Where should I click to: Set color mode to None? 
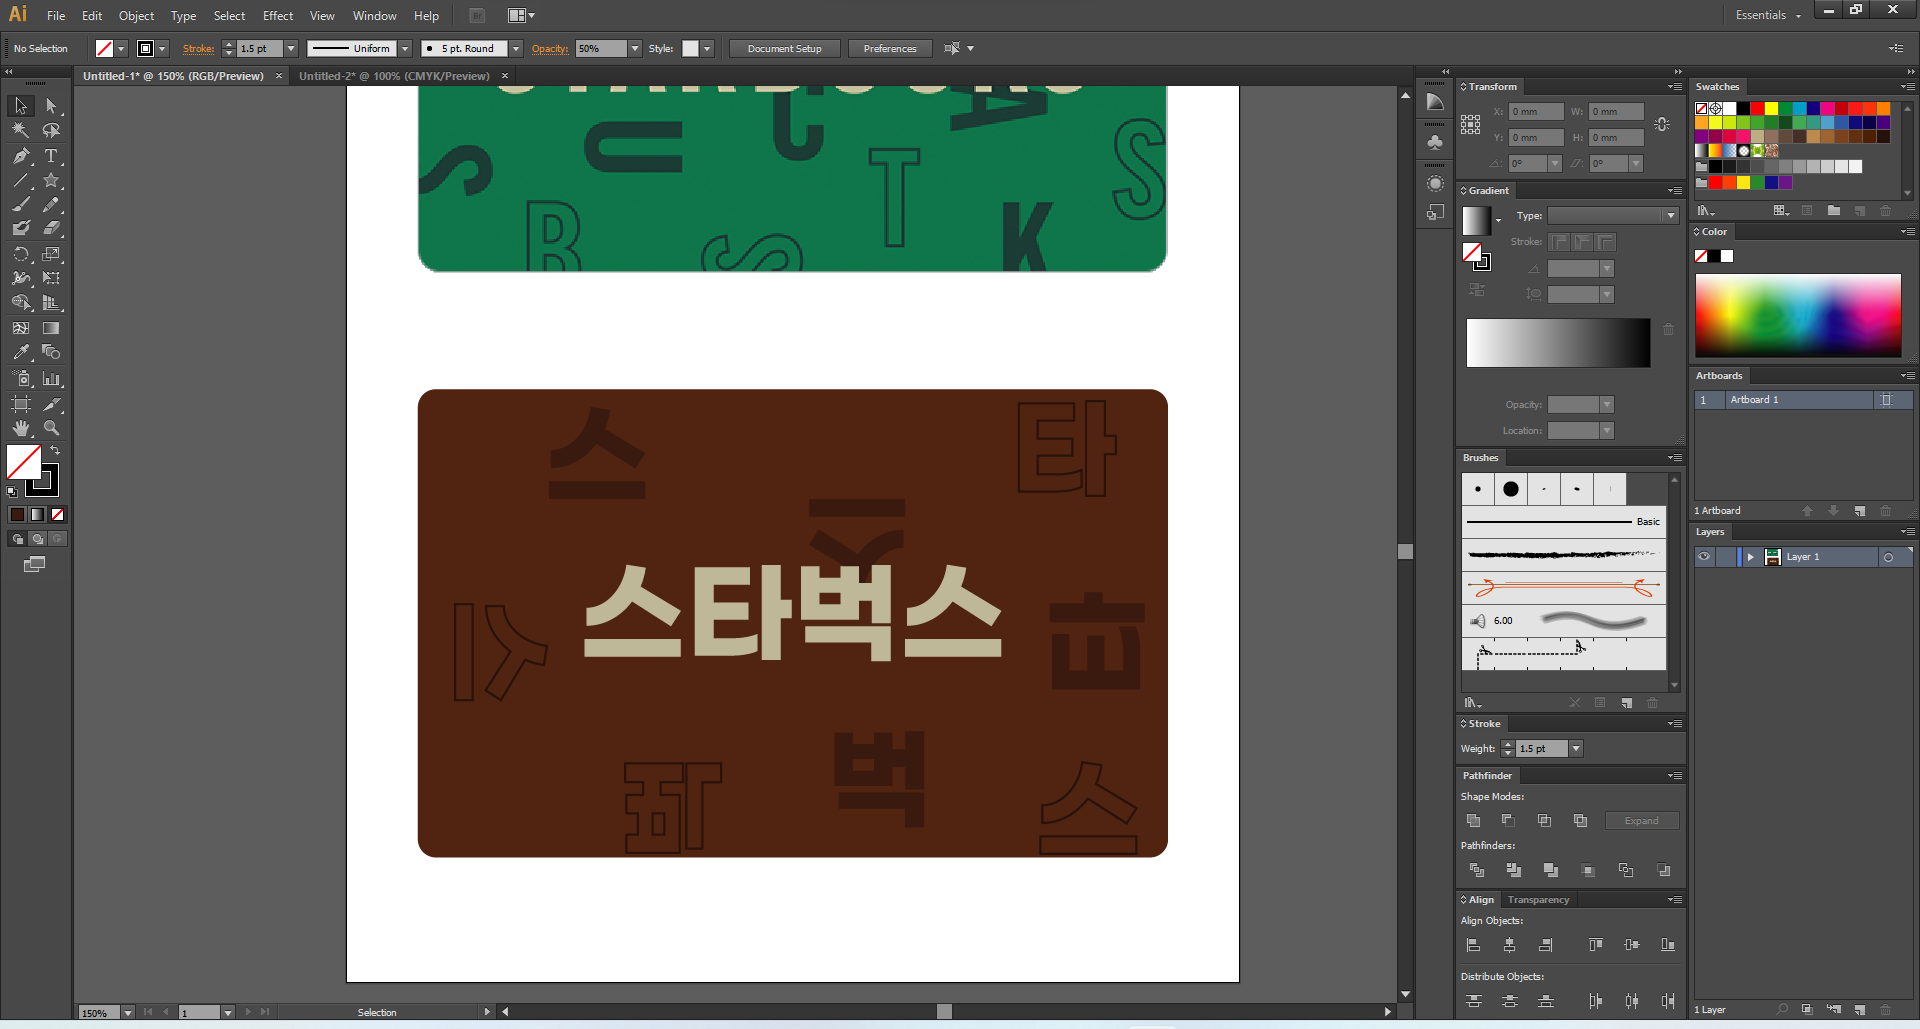pyautogui.click(x=57, y=514)
